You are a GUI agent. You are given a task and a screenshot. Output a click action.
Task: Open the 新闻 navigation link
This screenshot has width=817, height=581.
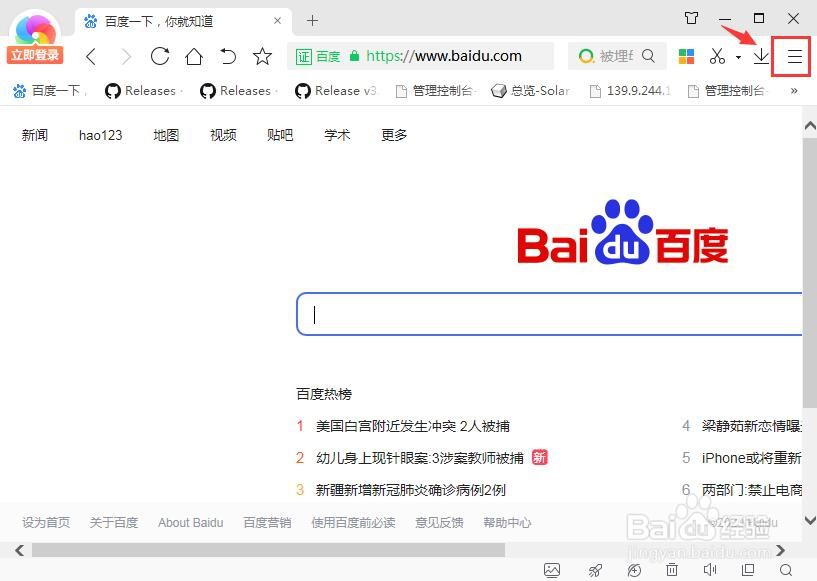(34, 135)
